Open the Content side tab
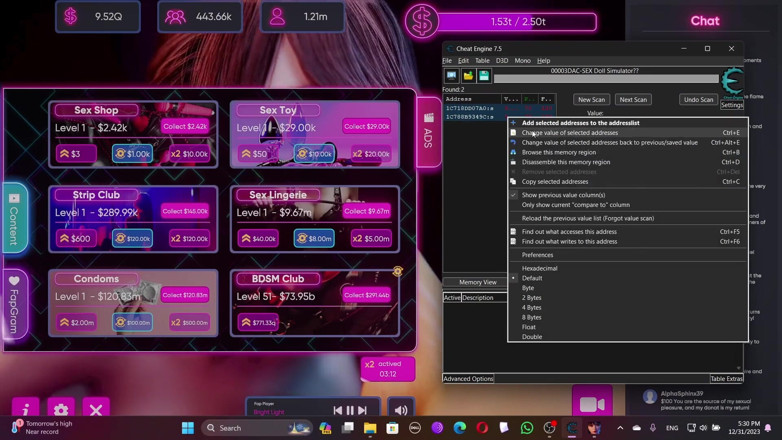This screenshot has width=782, height=440. (14, 218)
